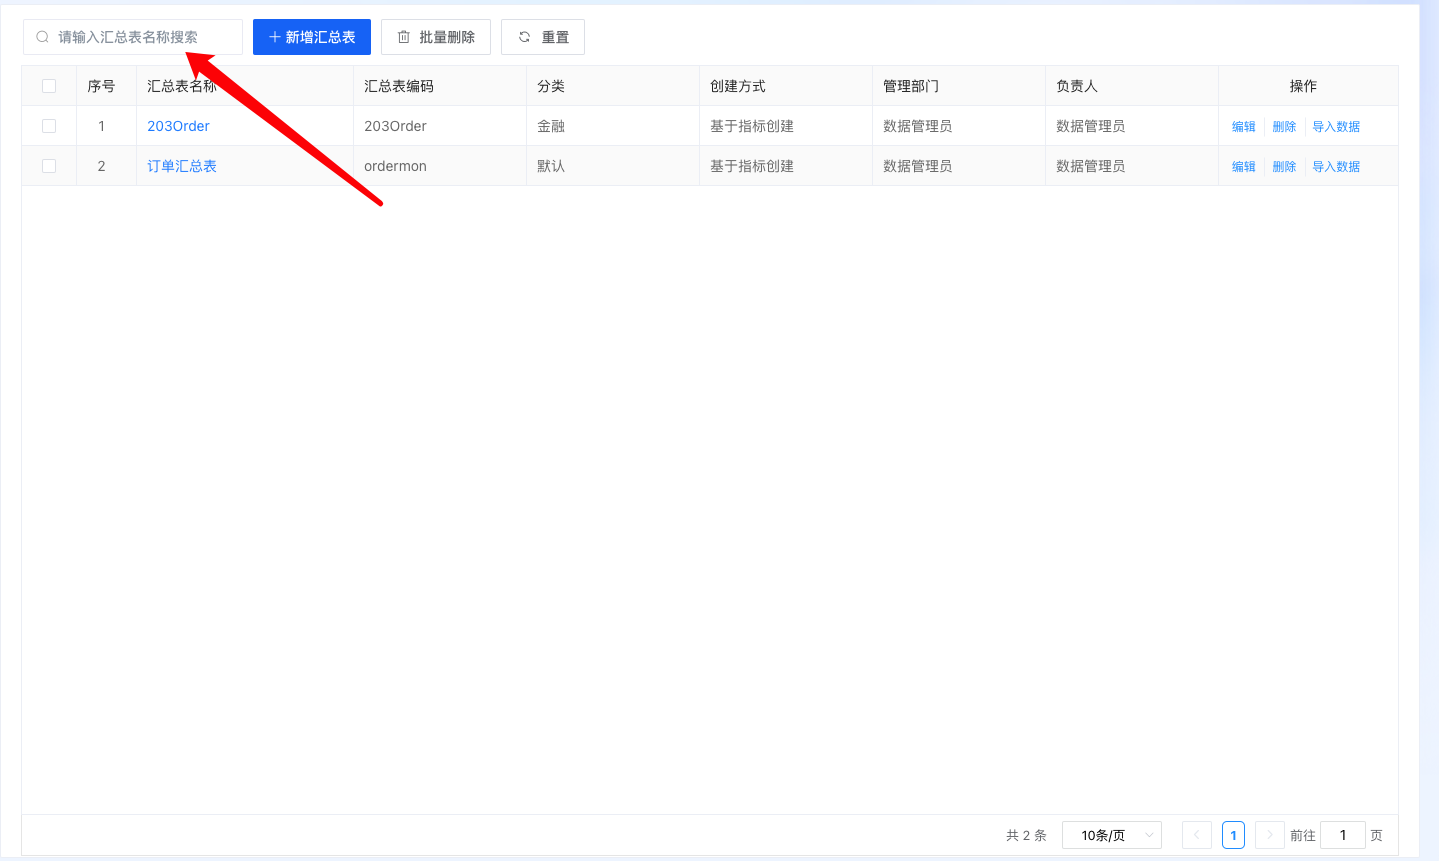Focus the summary table name search field
Screen dimensions: 1439x861
click(x=140, y=37)
